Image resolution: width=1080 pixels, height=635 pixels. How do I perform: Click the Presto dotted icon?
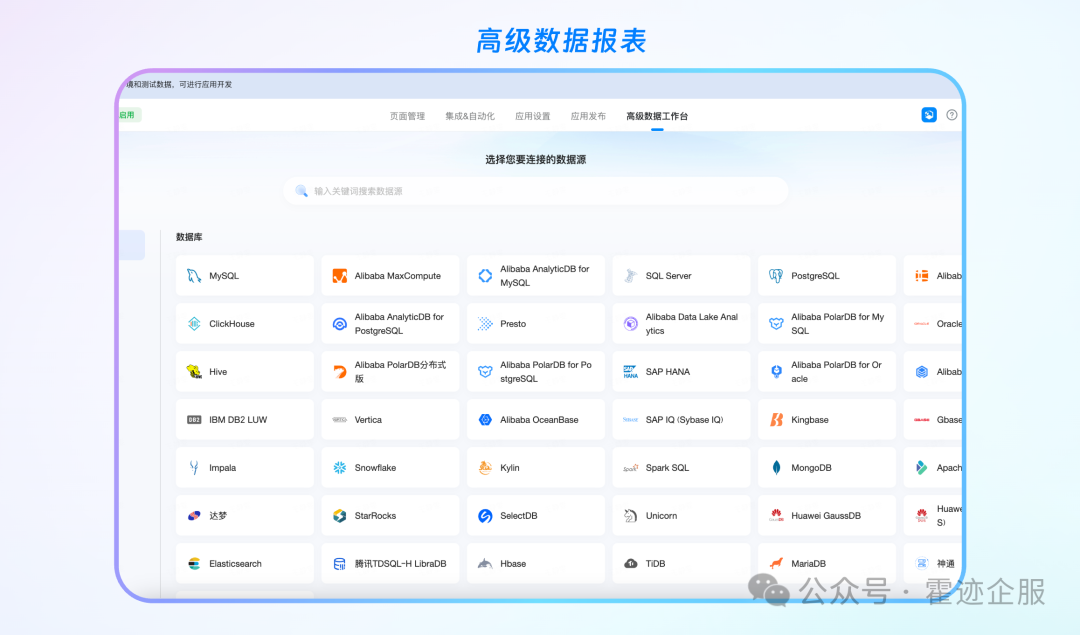[x=485, y=324]
